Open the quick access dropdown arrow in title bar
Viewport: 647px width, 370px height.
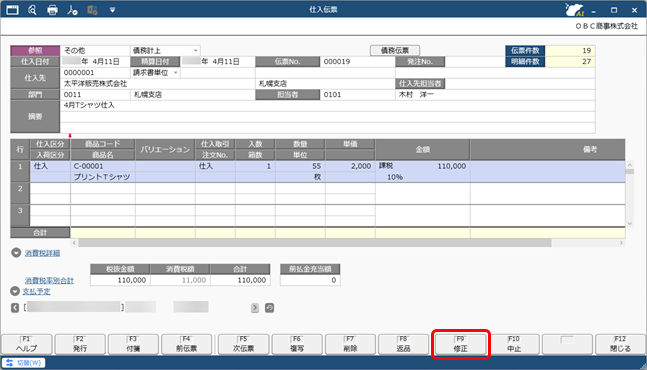[x=112, y=9]
